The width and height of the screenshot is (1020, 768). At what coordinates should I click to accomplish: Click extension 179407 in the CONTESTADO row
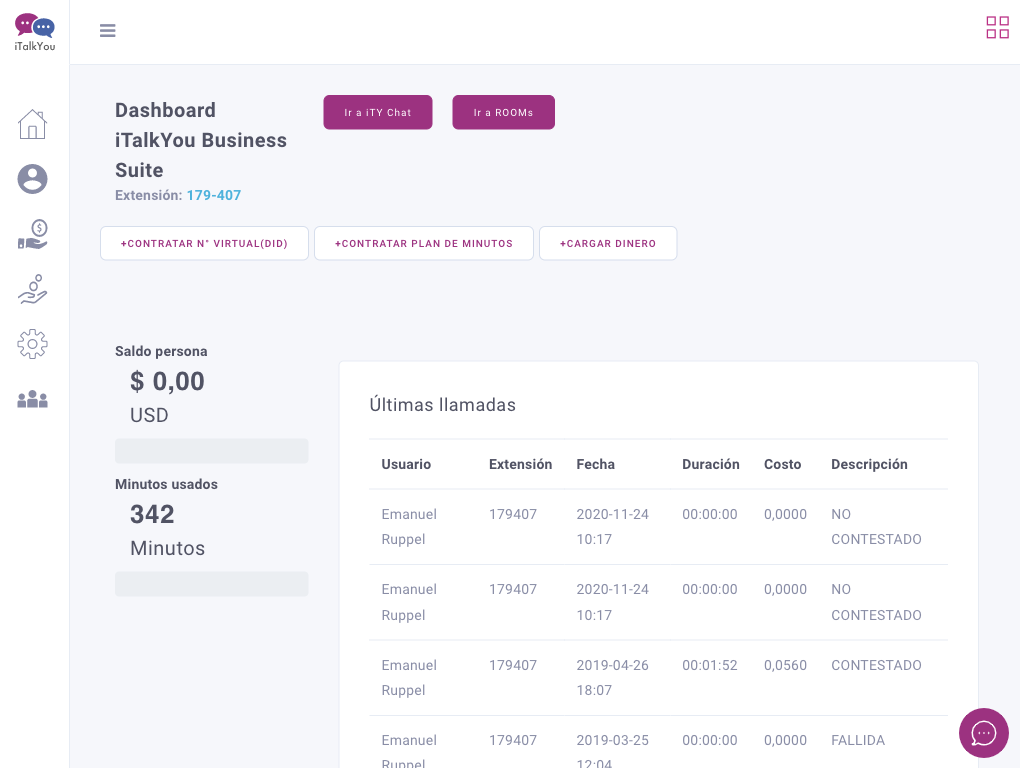[x=513, y=665]
